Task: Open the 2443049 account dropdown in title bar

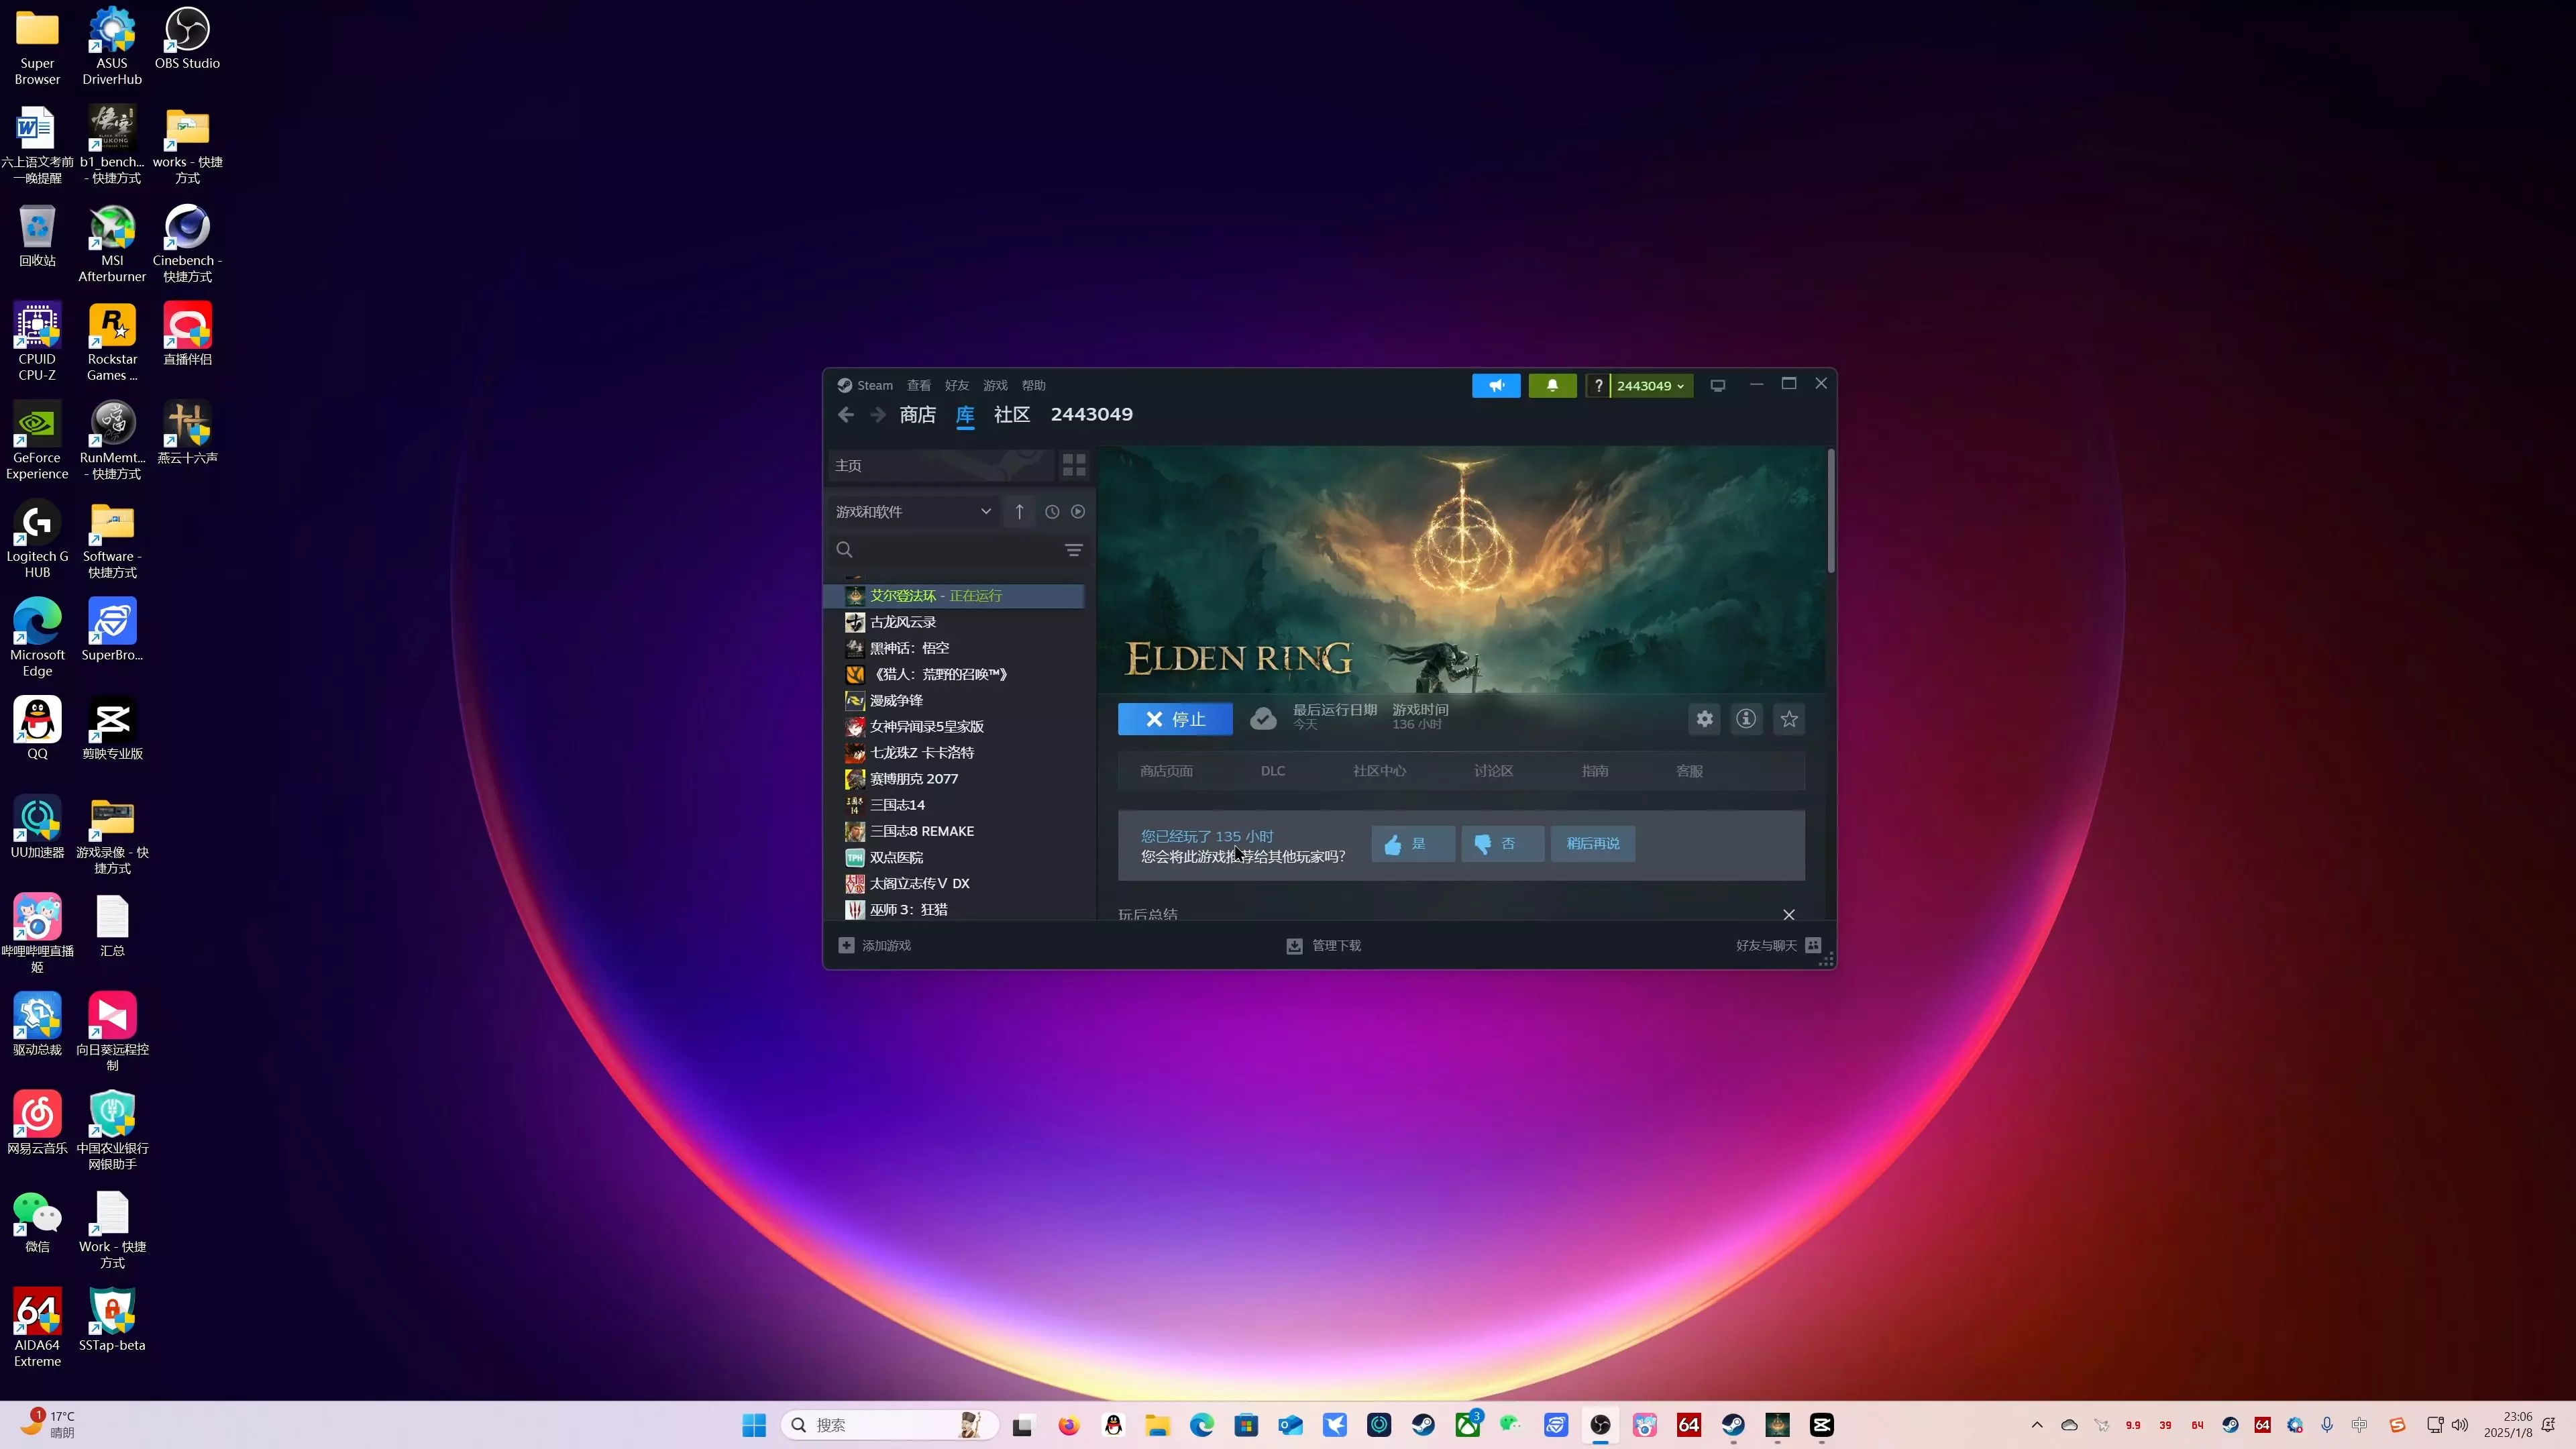Action: (1651, 385)
